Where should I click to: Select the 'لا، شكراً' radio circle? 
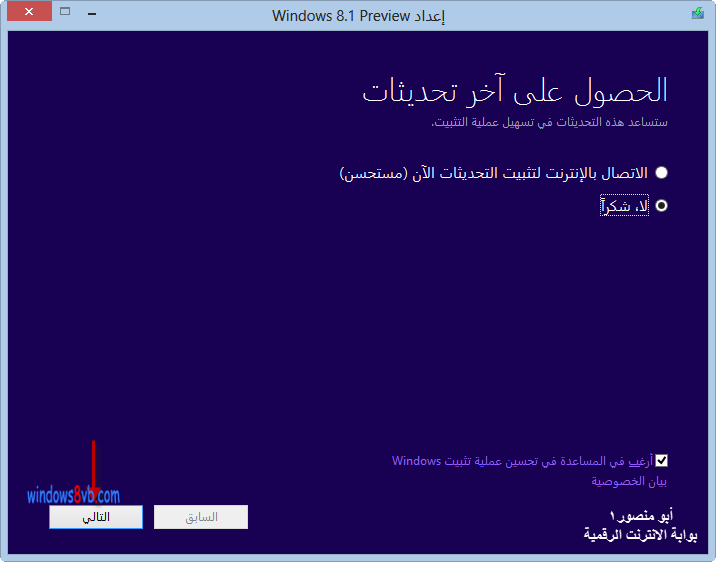click(661, 206)
